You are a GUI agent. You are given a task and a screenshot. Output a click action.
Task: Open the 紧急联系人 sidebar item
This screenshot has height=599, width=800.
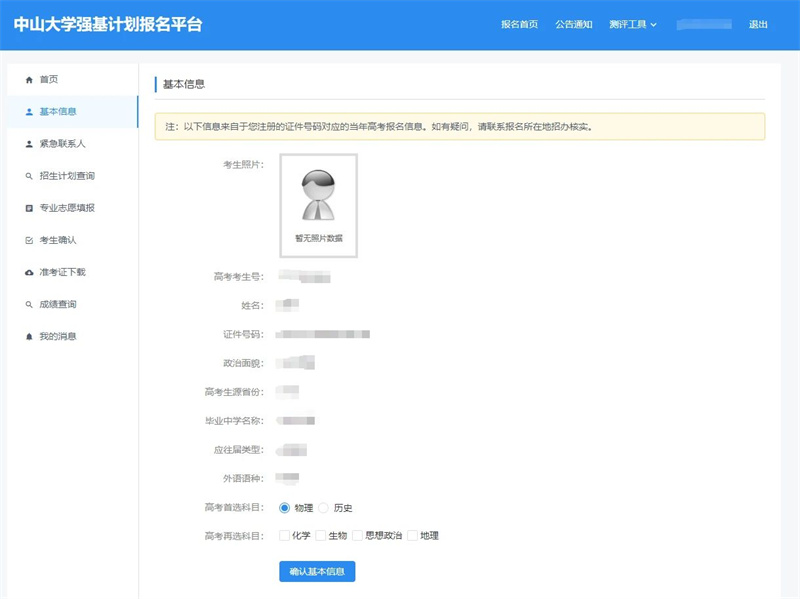pyautogui.click(x=72, y=144)
